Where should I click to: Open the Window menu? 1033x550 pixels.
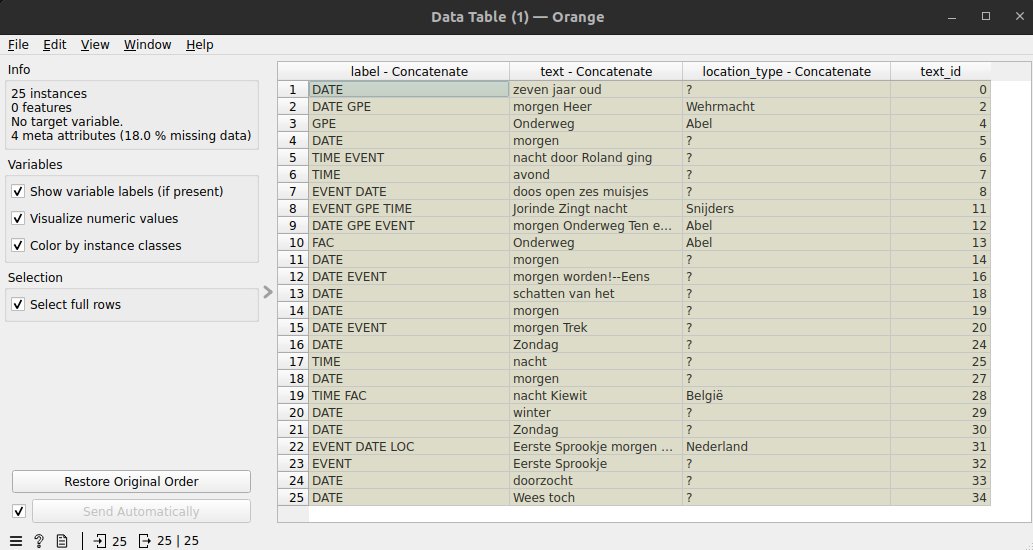tap(148, 45)
